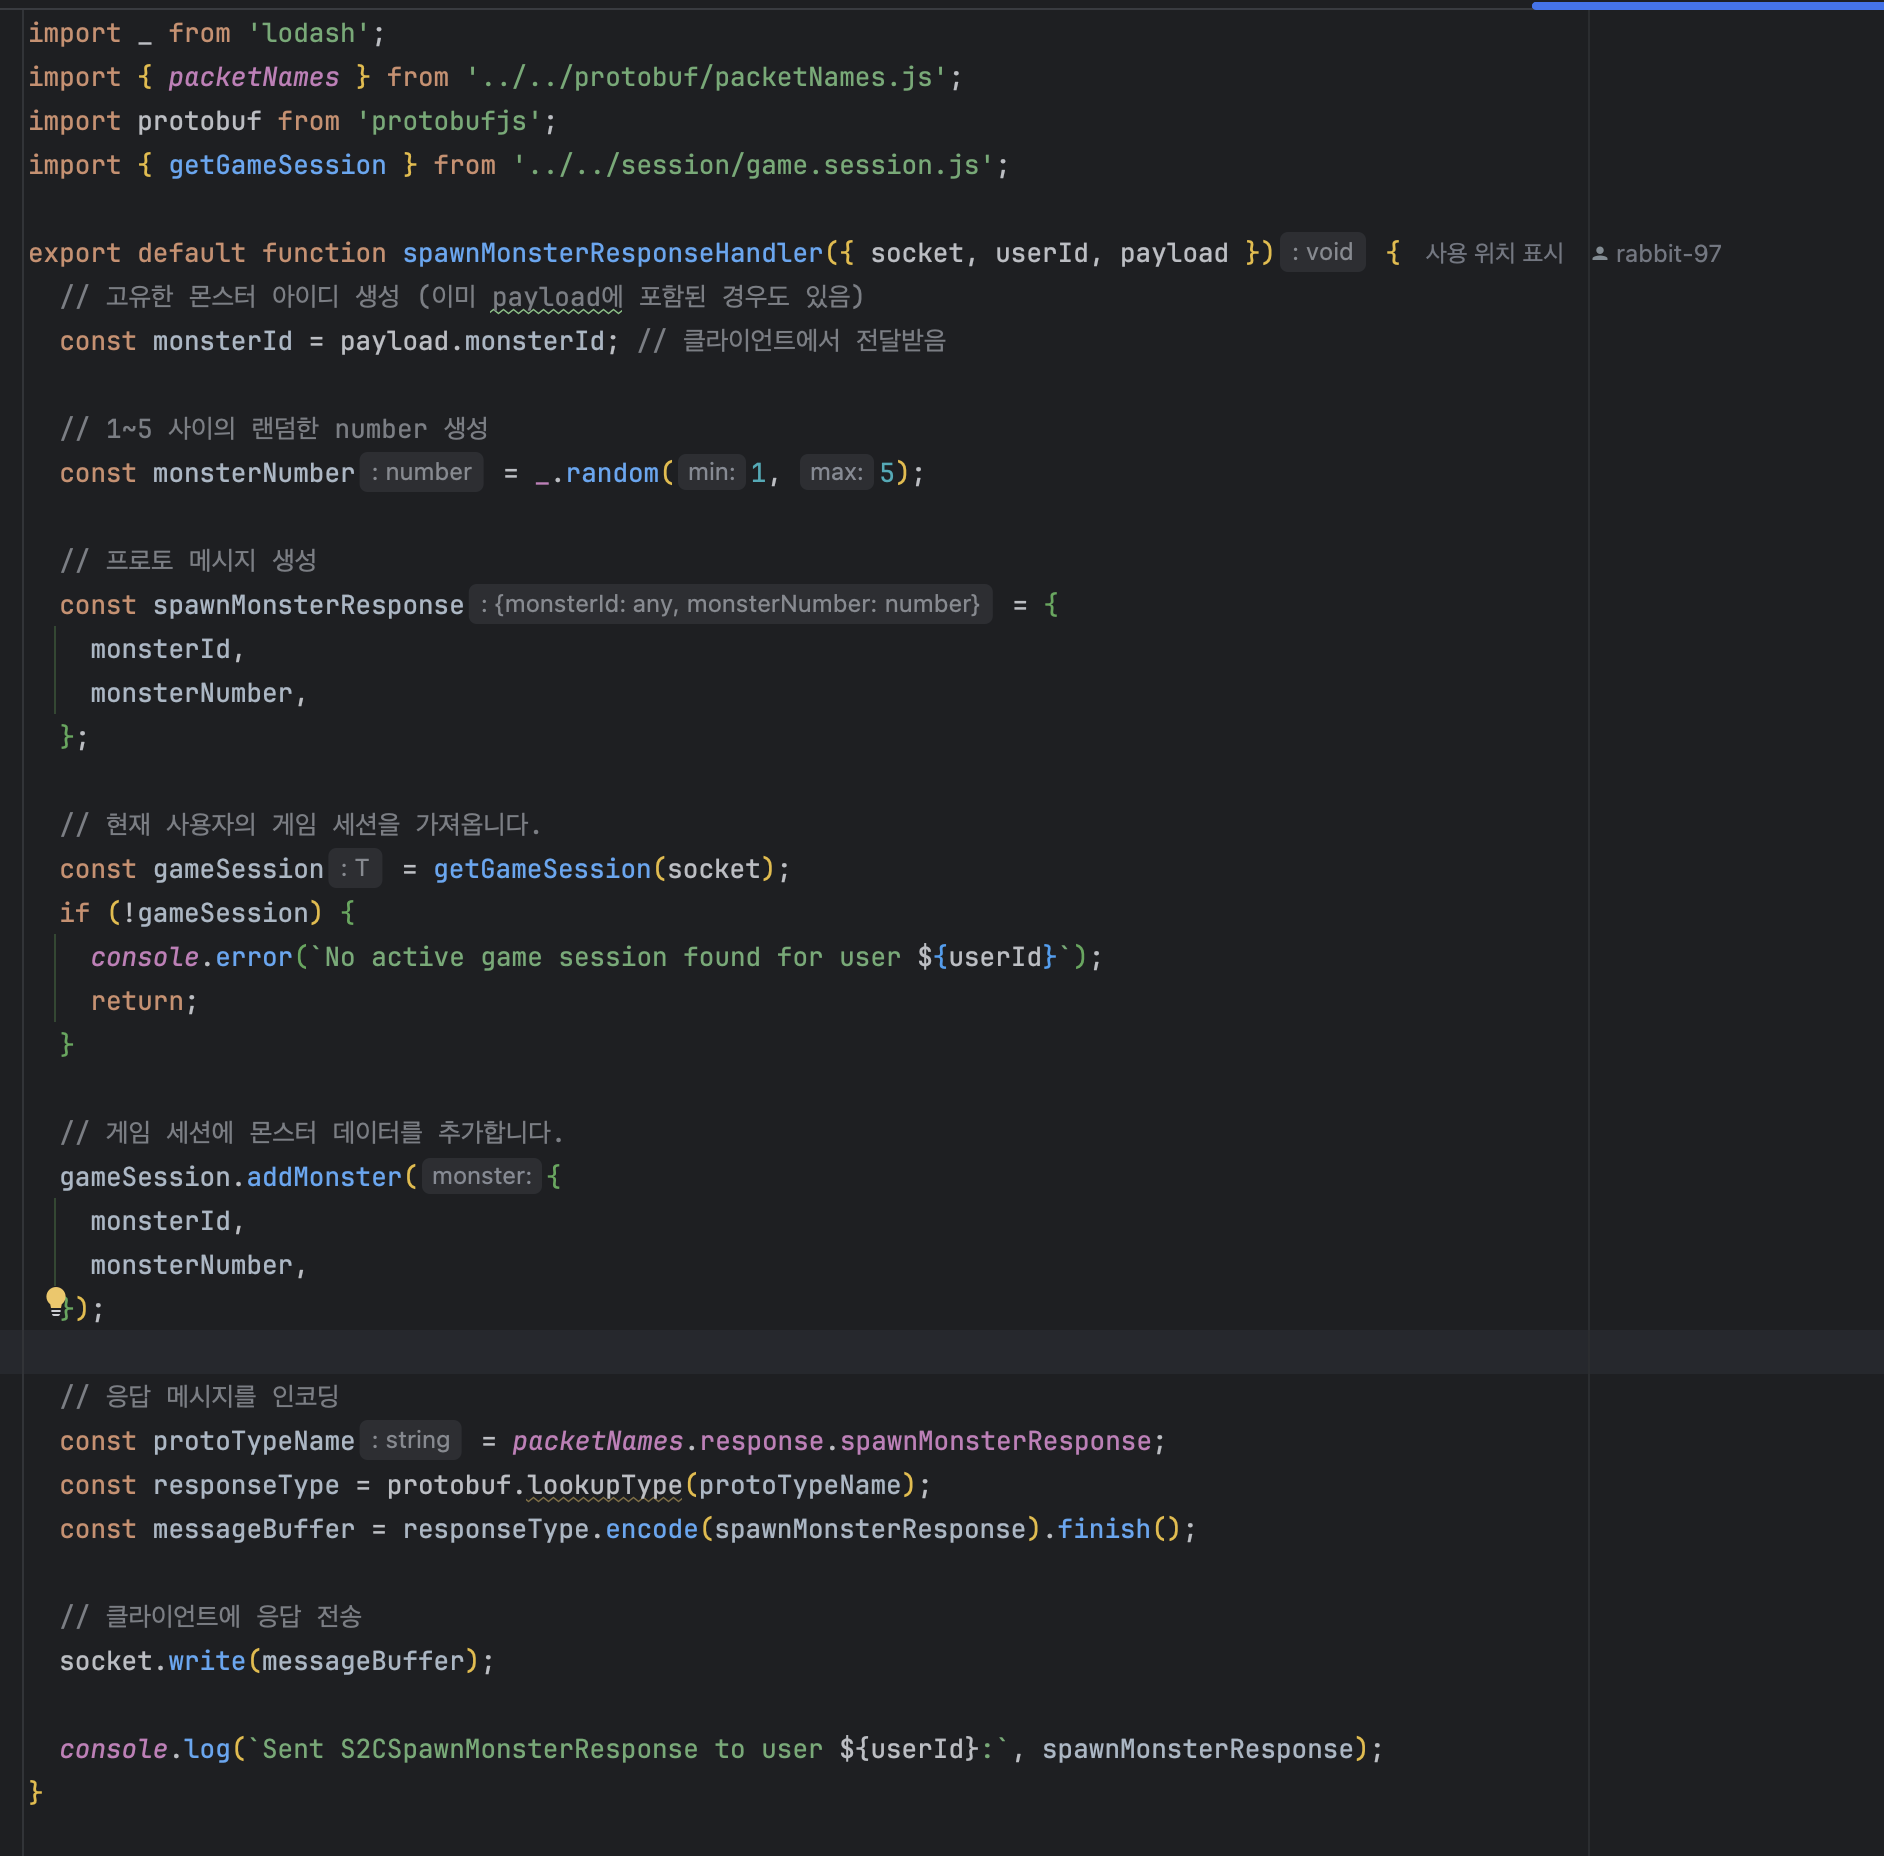This screenshot has width=1884, height=1856.
Task: Click the finish() method call
Action: click(x=1119, y=1530)
